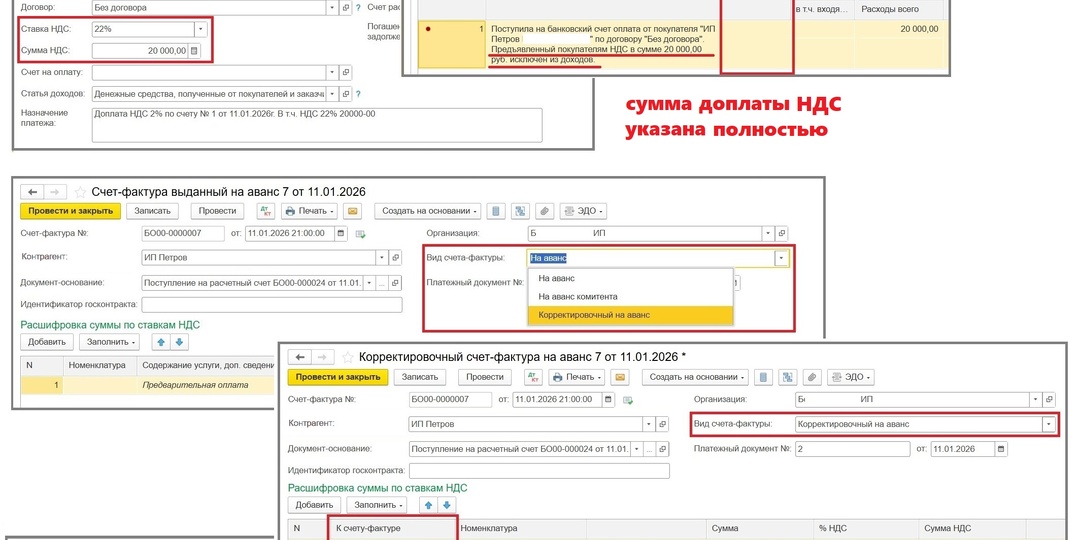The height and width of the screenshot is (540, 1080).
Task: Move row up arrow in Корректировочный счет-фактура table
Action: coord(429,505)
